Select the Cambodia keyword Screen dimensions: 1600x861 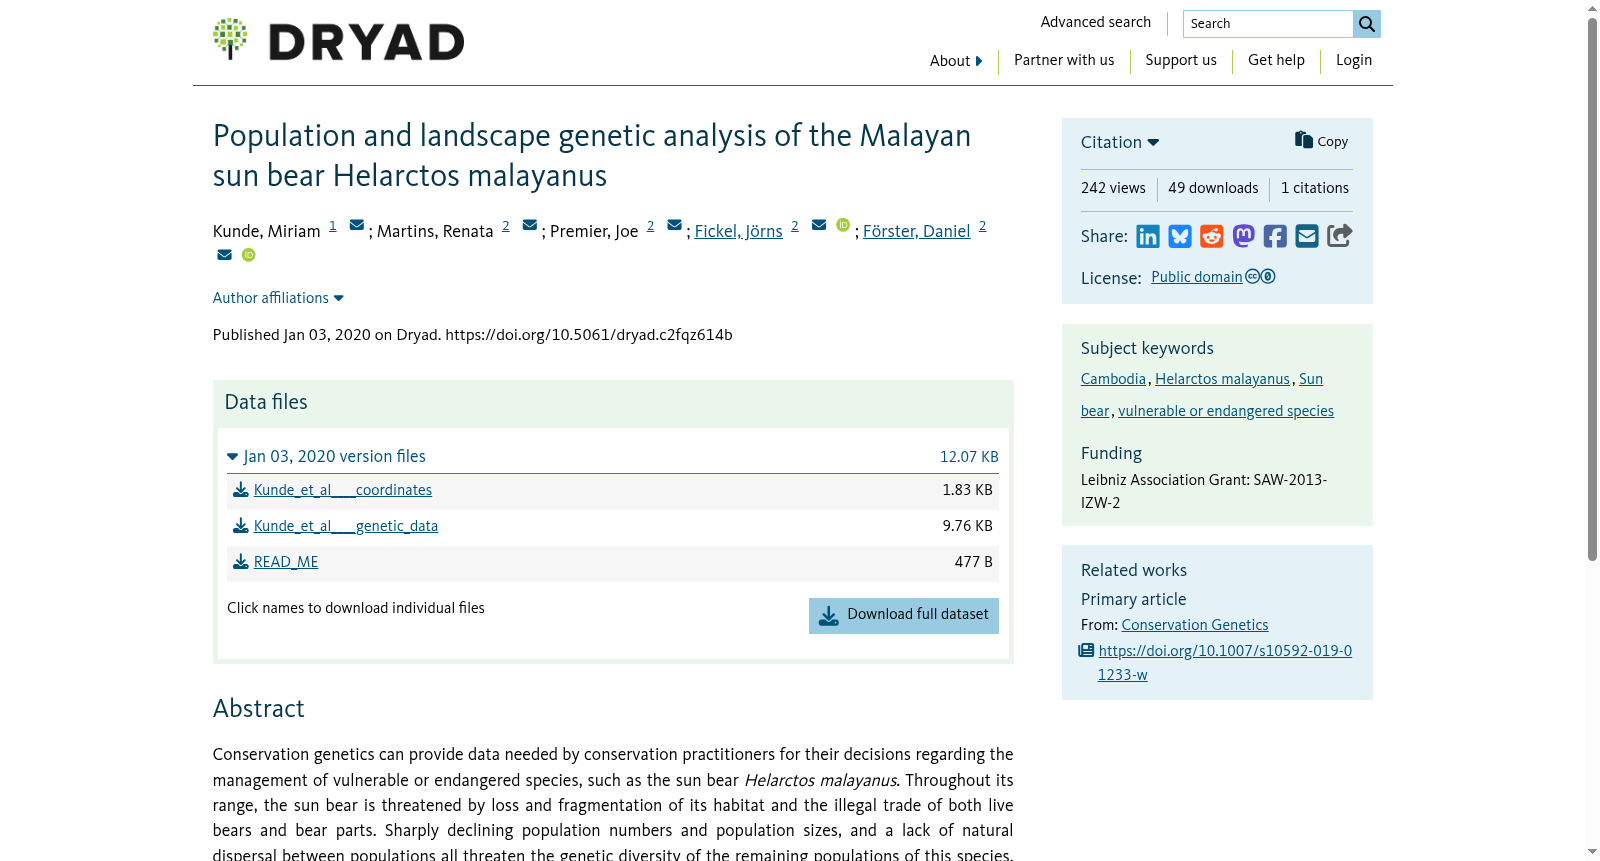(1113, 379)
